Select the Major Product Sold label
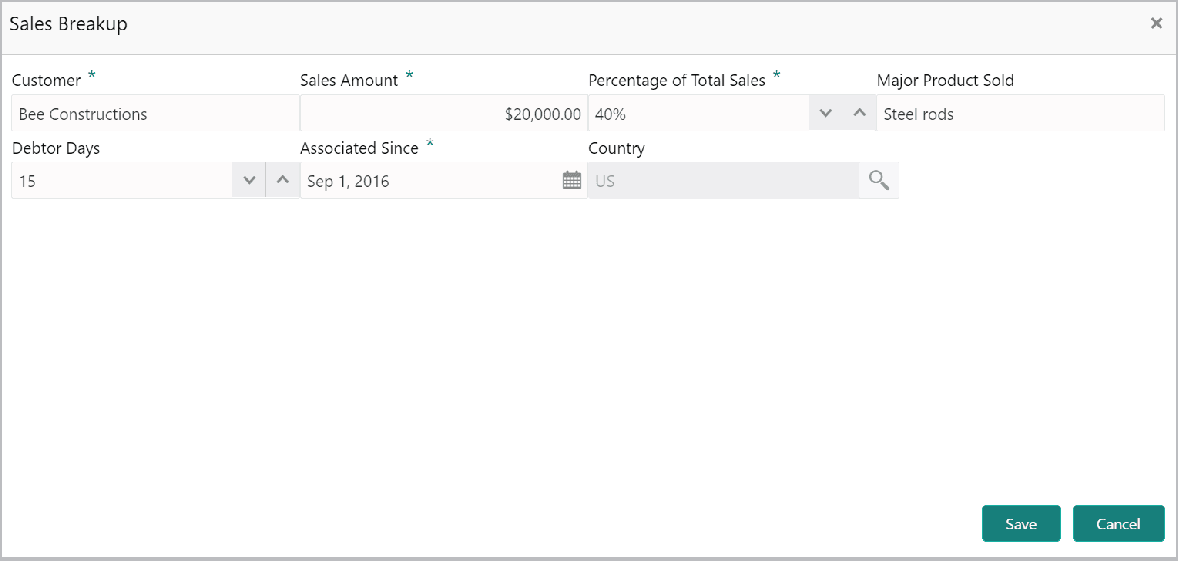 (945, 81)
